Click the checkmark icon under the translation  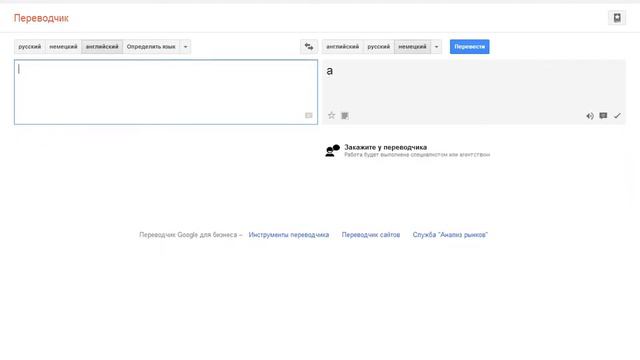pyautogui.click(x=617, y=116)
